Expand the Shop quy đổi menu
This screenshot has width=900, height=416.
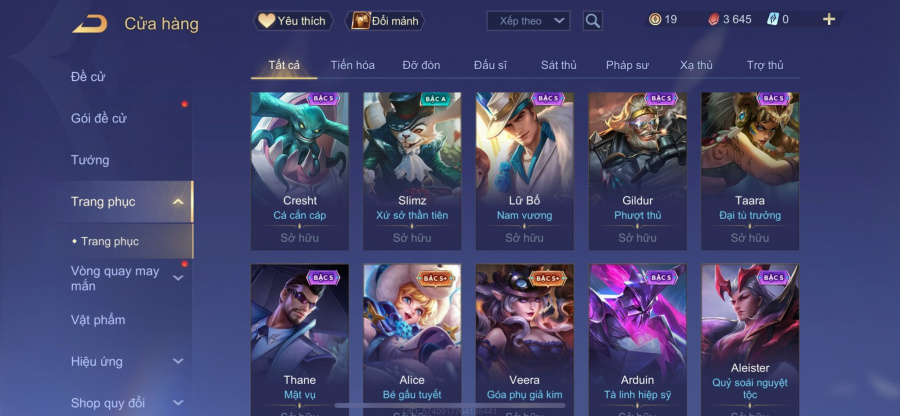coord(178,403)
